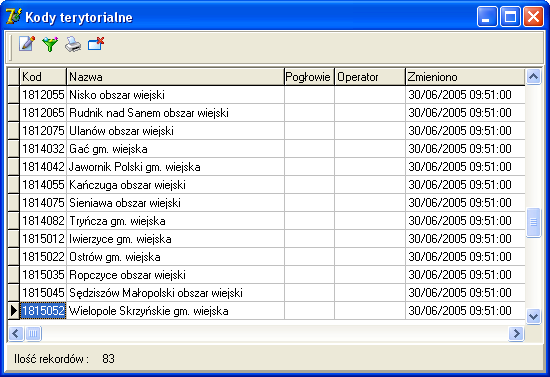Click 'Tryńcza gm. wiejska' name cell
Screen dimensions: 550x377
coord(175,221)
